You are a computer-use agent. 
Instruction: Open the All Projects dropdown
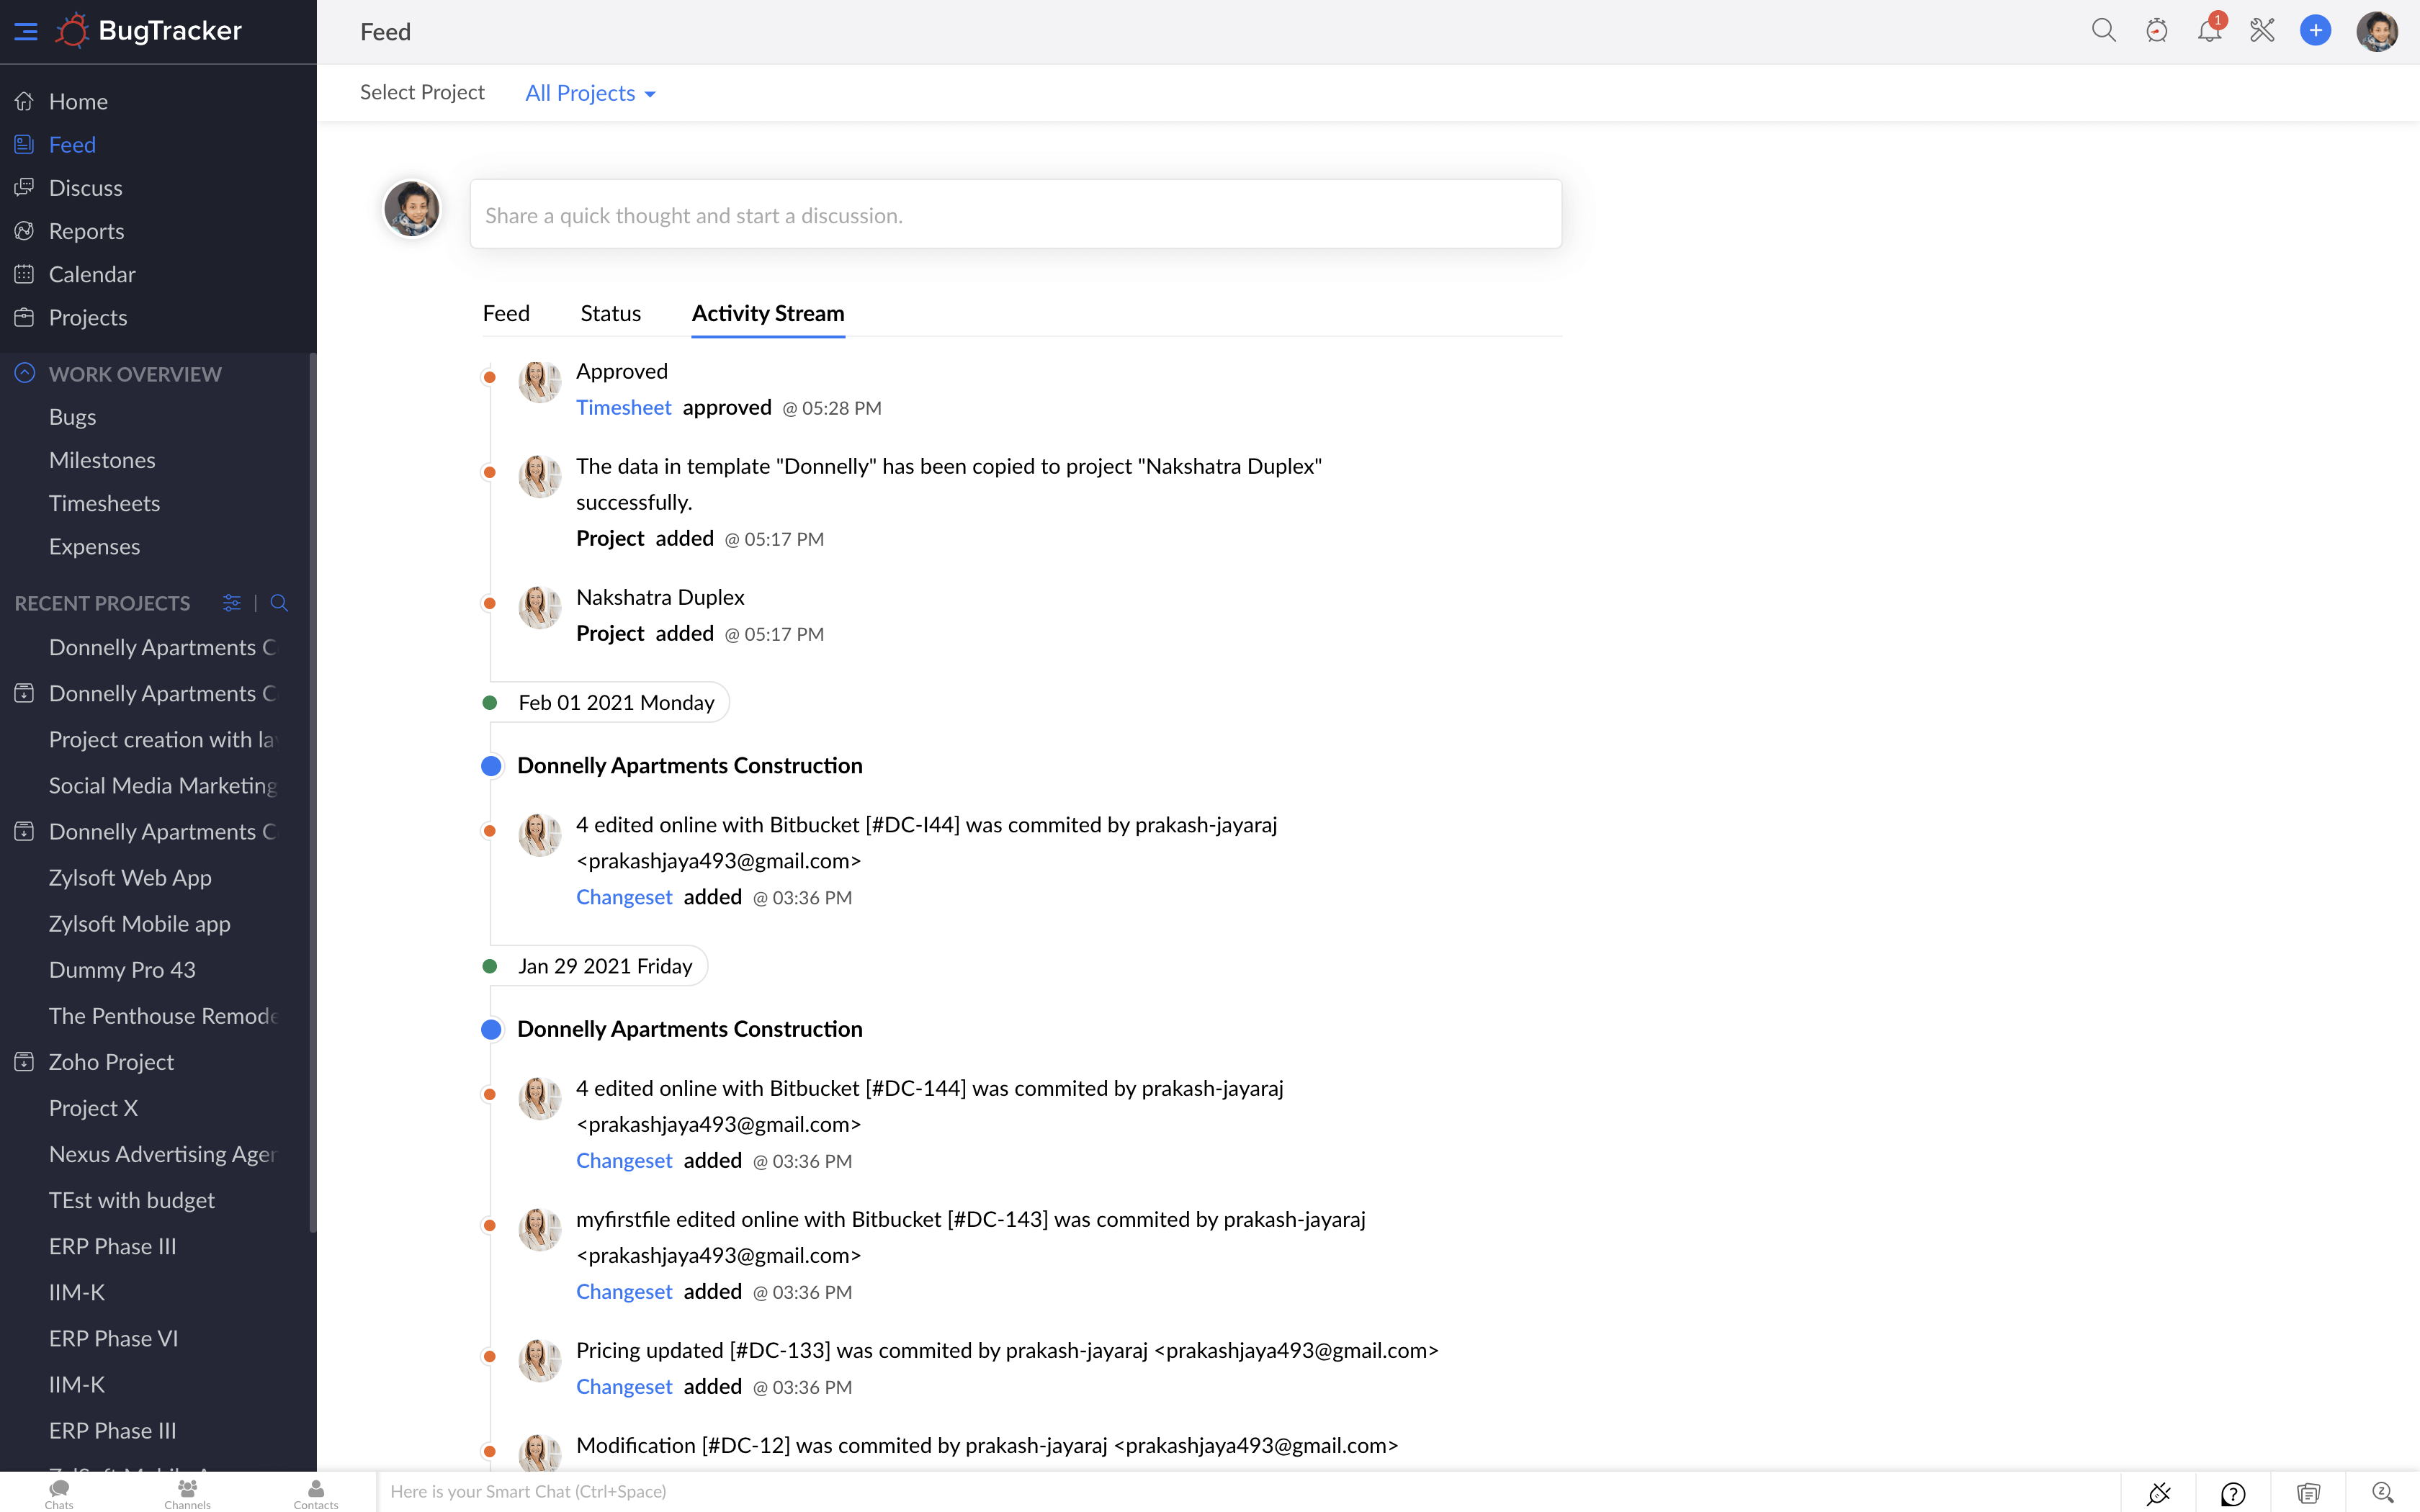pyautogui.click(x=589, y=92)
